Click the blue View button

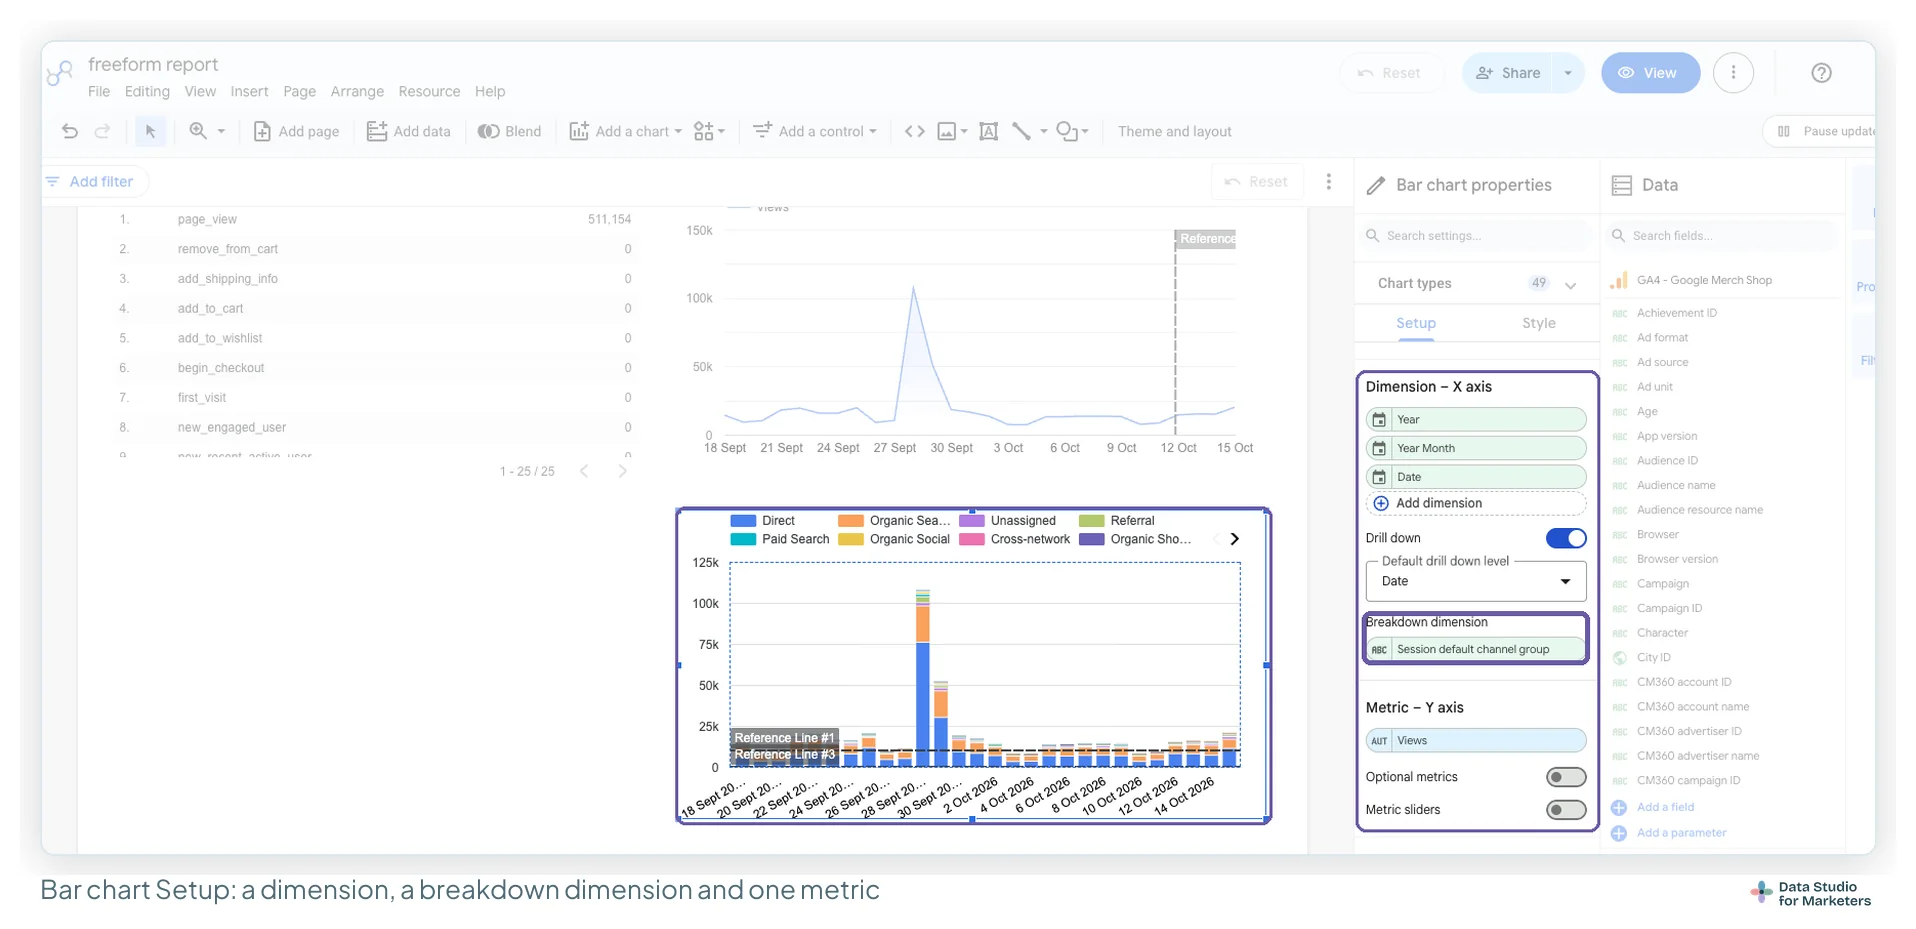[1650, 73]
